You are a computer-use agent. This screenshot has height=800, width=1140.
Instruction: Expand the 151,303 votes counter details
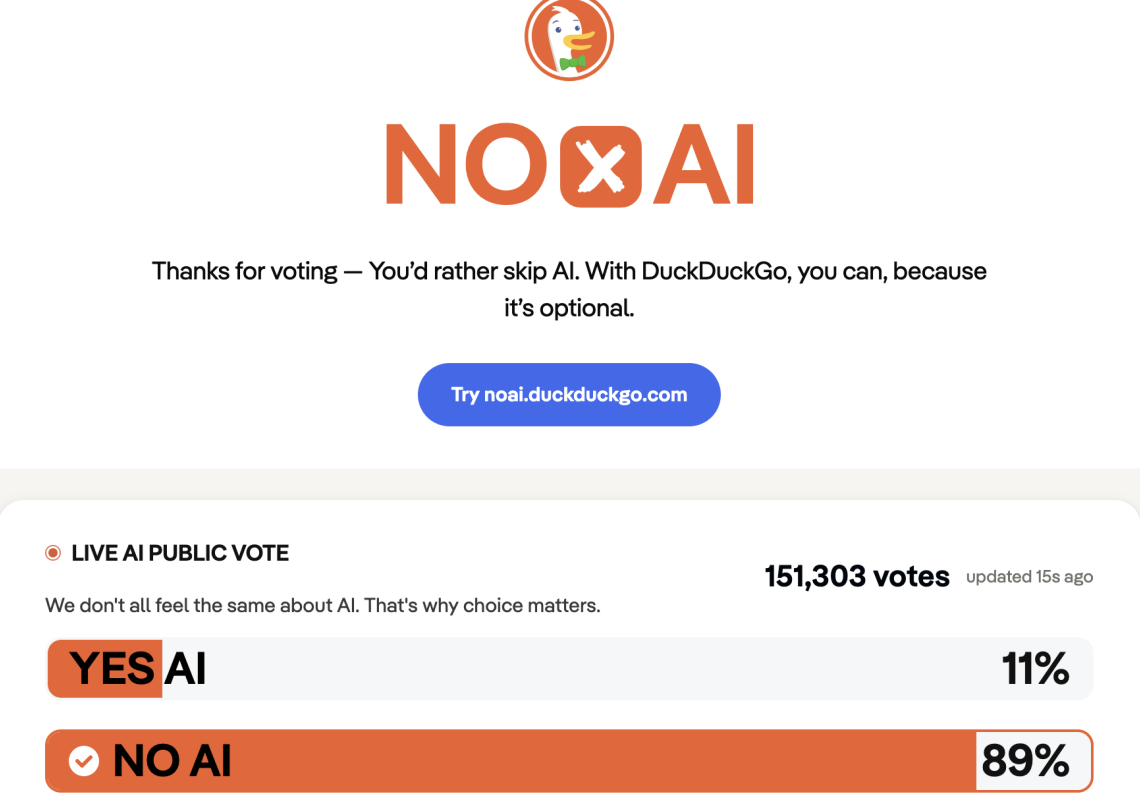pyautogui.click(x=856, y=576)
